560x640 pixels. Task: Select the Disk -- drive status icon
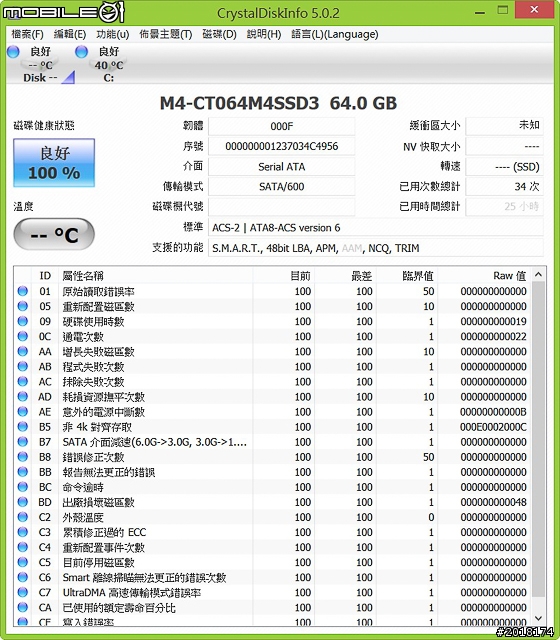40,64
